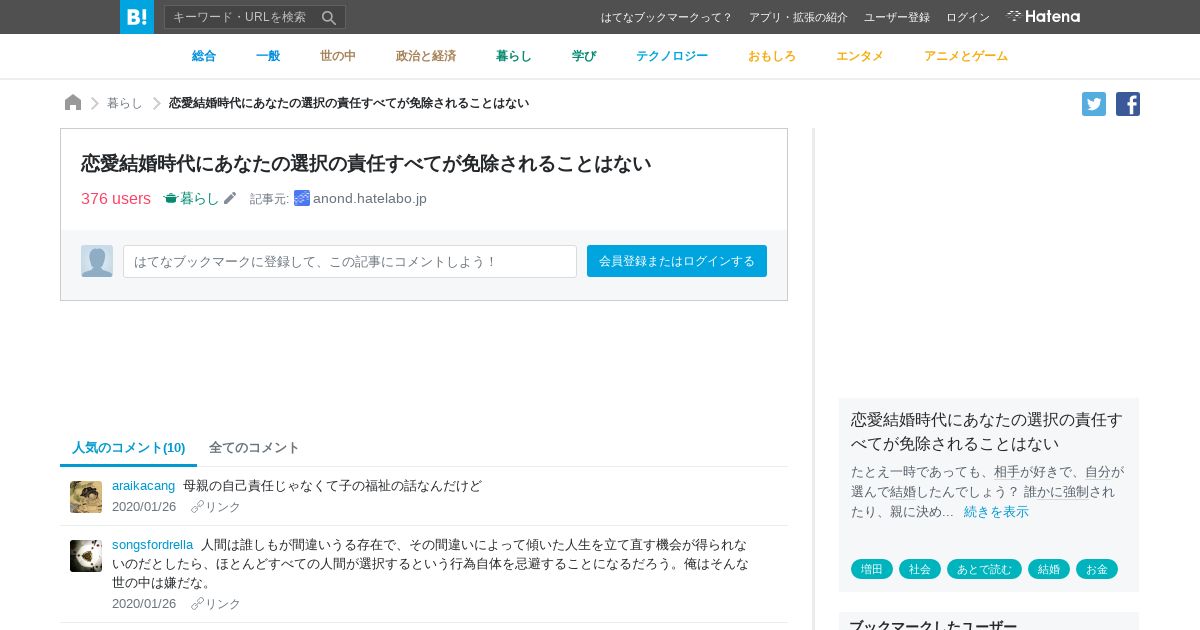This screenshot has width=1200, height=630.
Task: Click the 相手 keyword in summary
Action: click(x=1007, y=471)
